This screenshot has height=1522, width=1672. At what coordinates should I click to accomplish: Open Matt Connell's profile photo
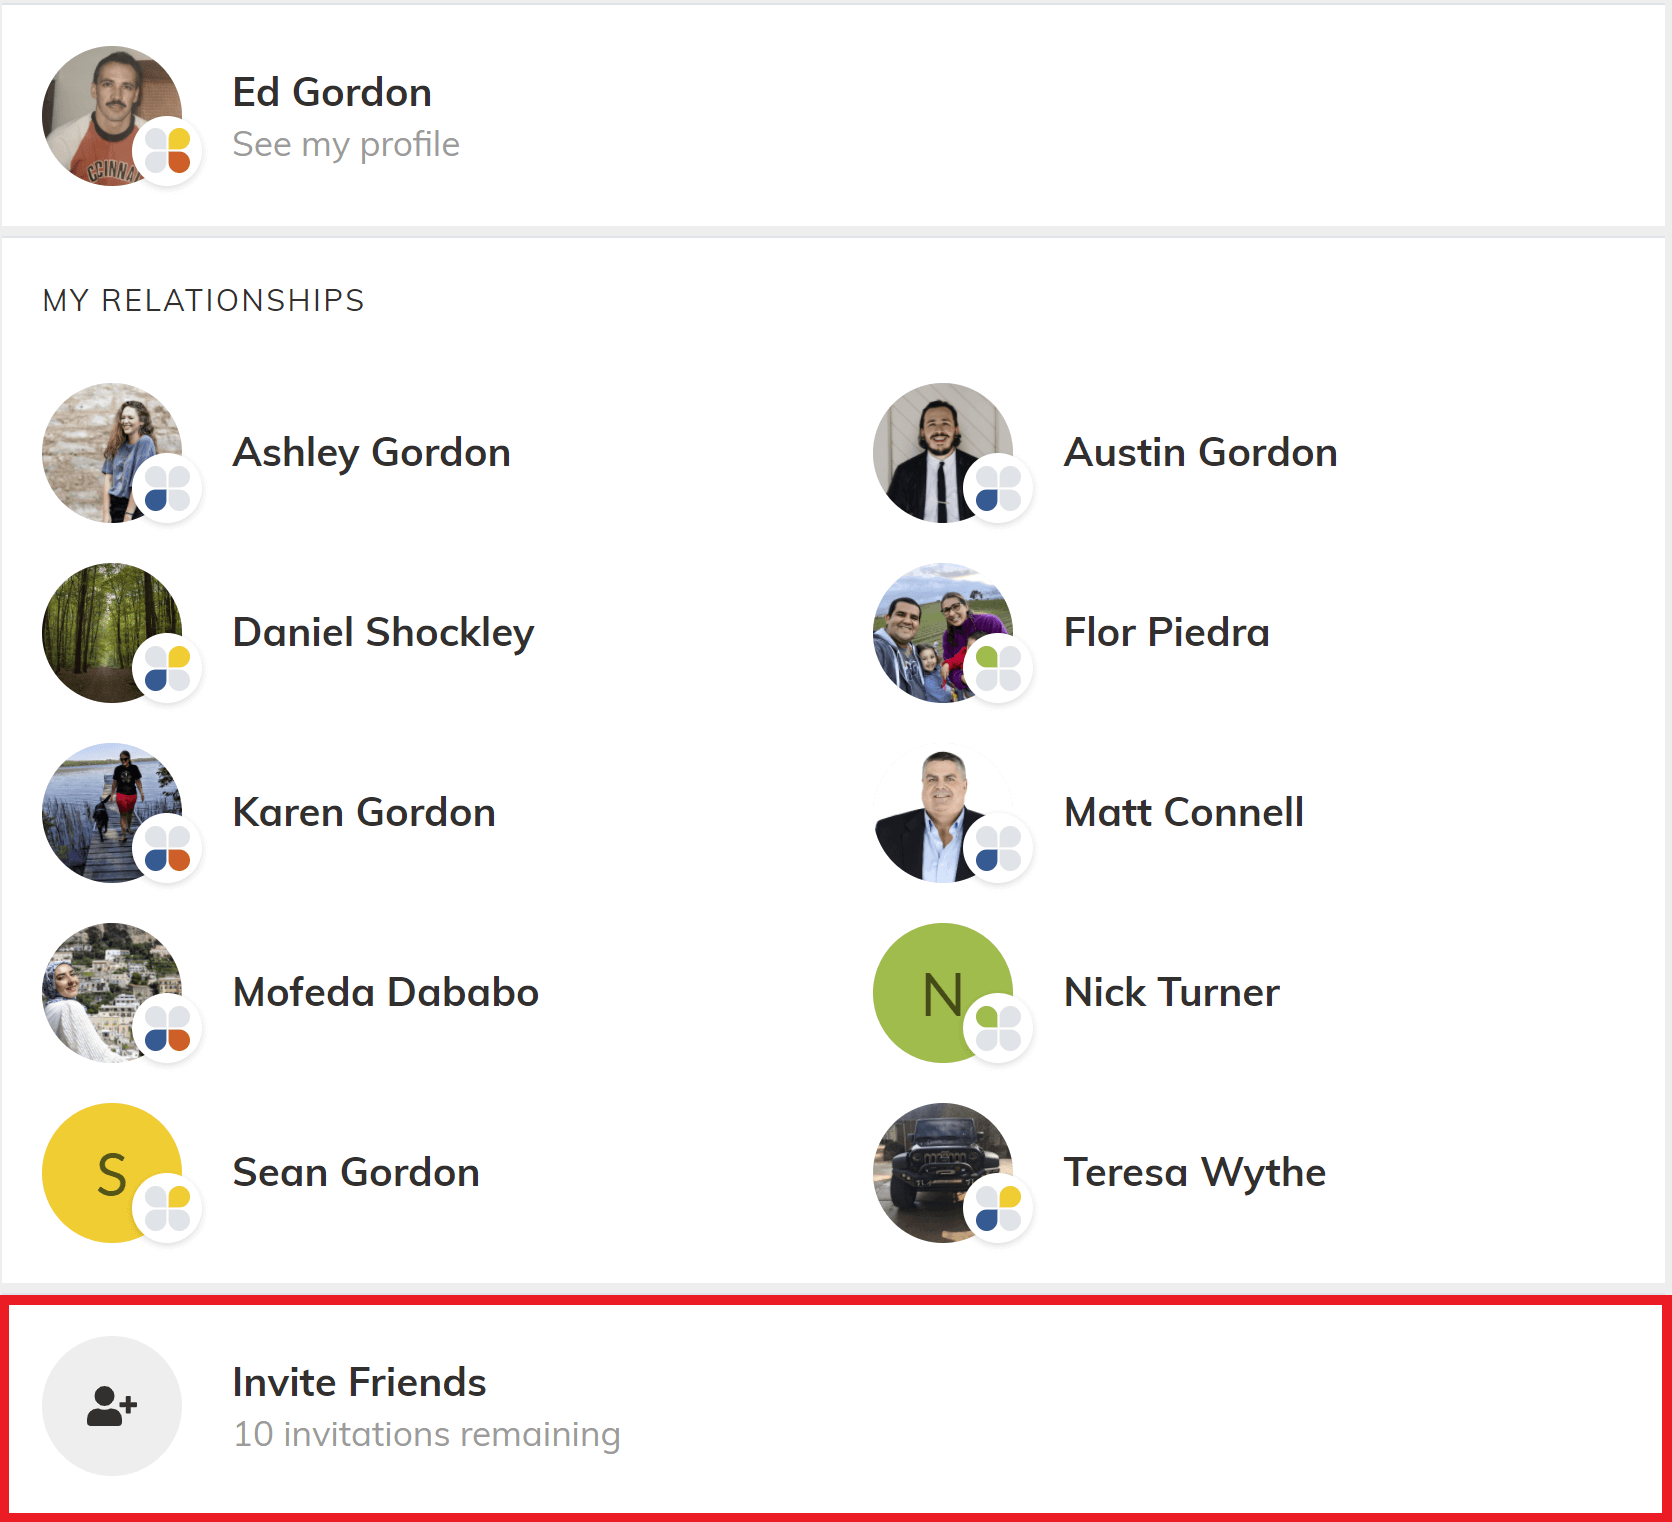click(931, 805)
